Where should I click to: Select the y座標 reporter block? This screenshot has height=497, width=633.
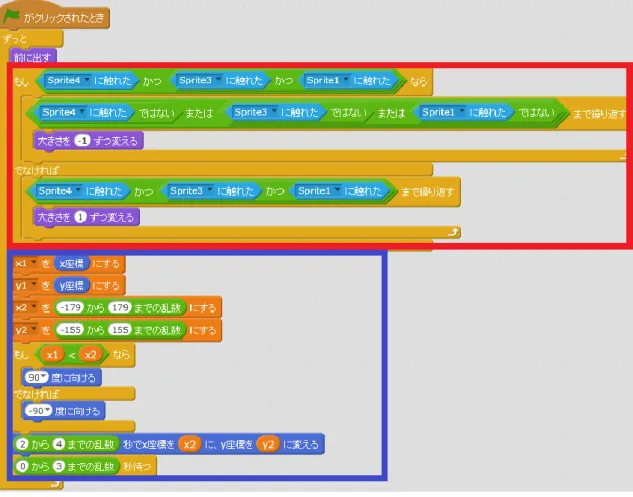click(x=71, y=285)
